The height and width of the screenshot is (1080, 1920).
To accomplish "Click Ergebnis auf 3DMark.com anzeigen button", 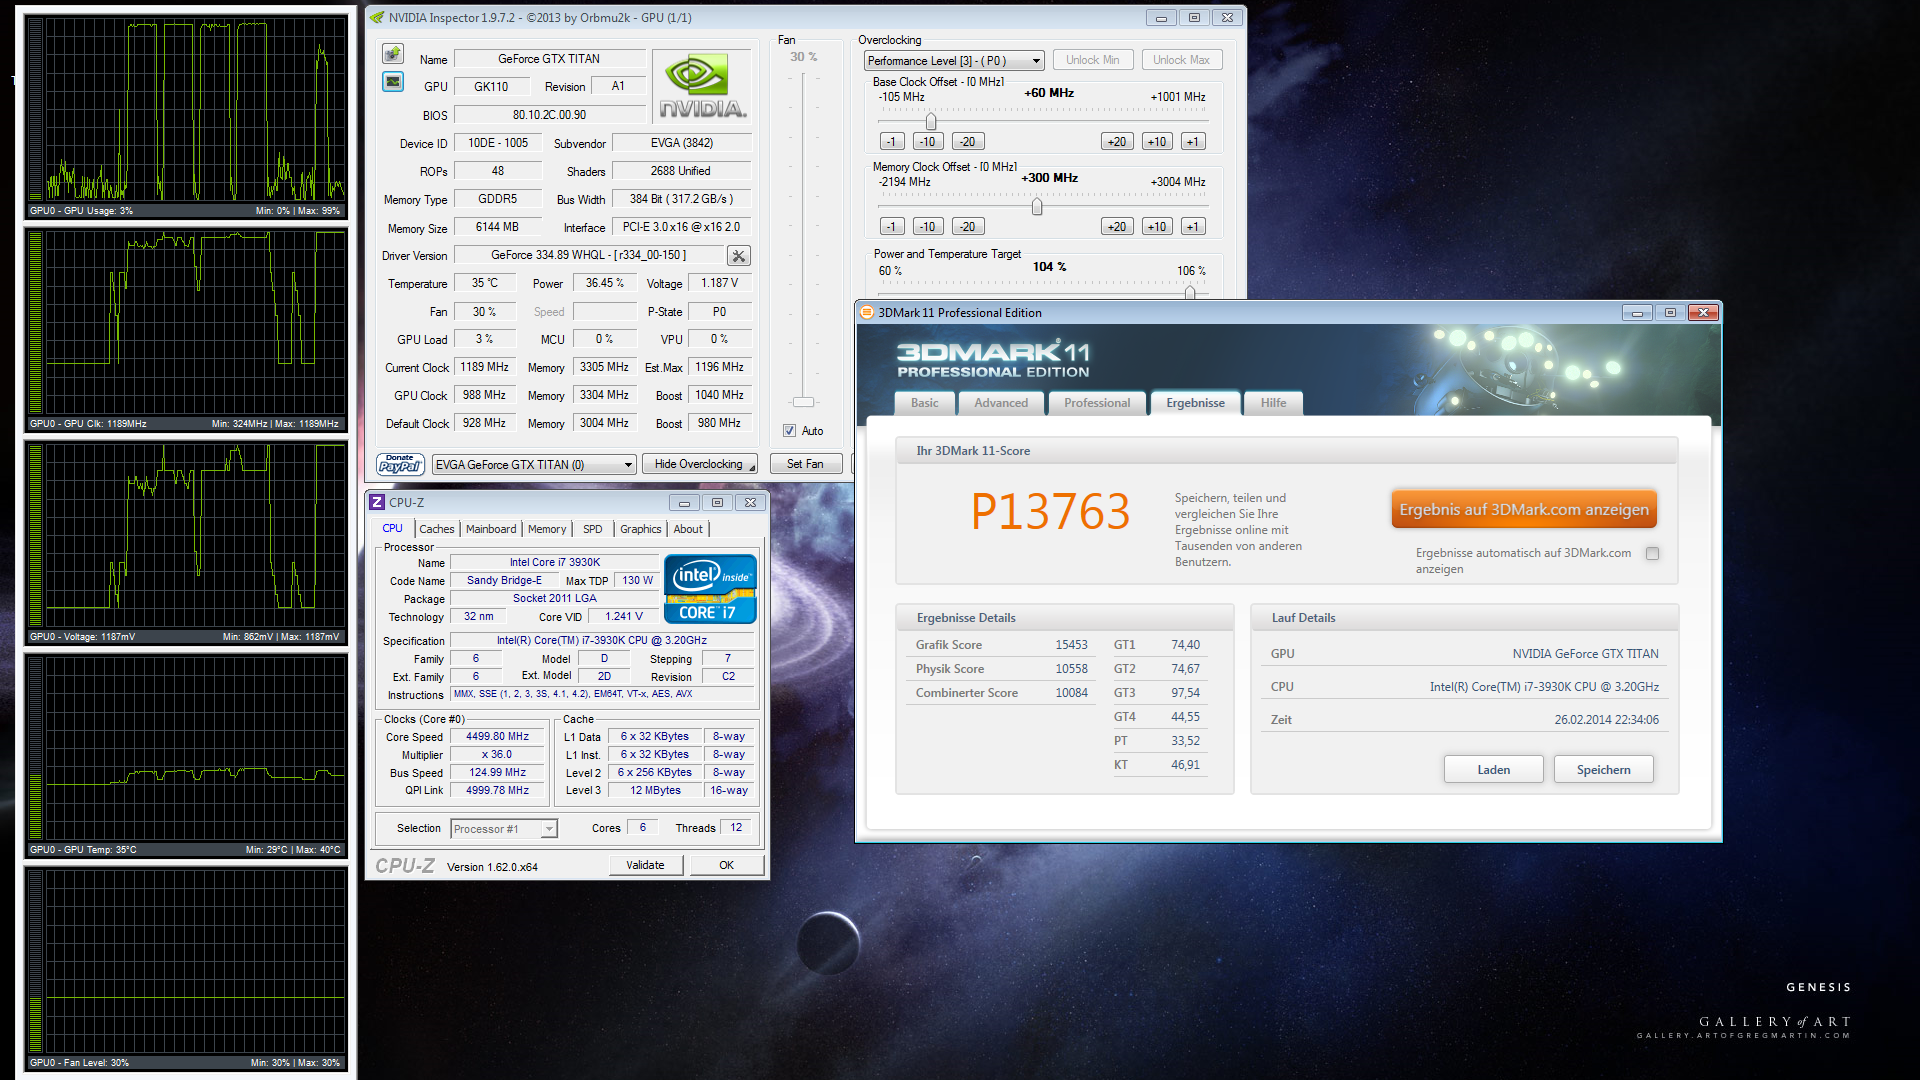I will (x=1524, y=510).
